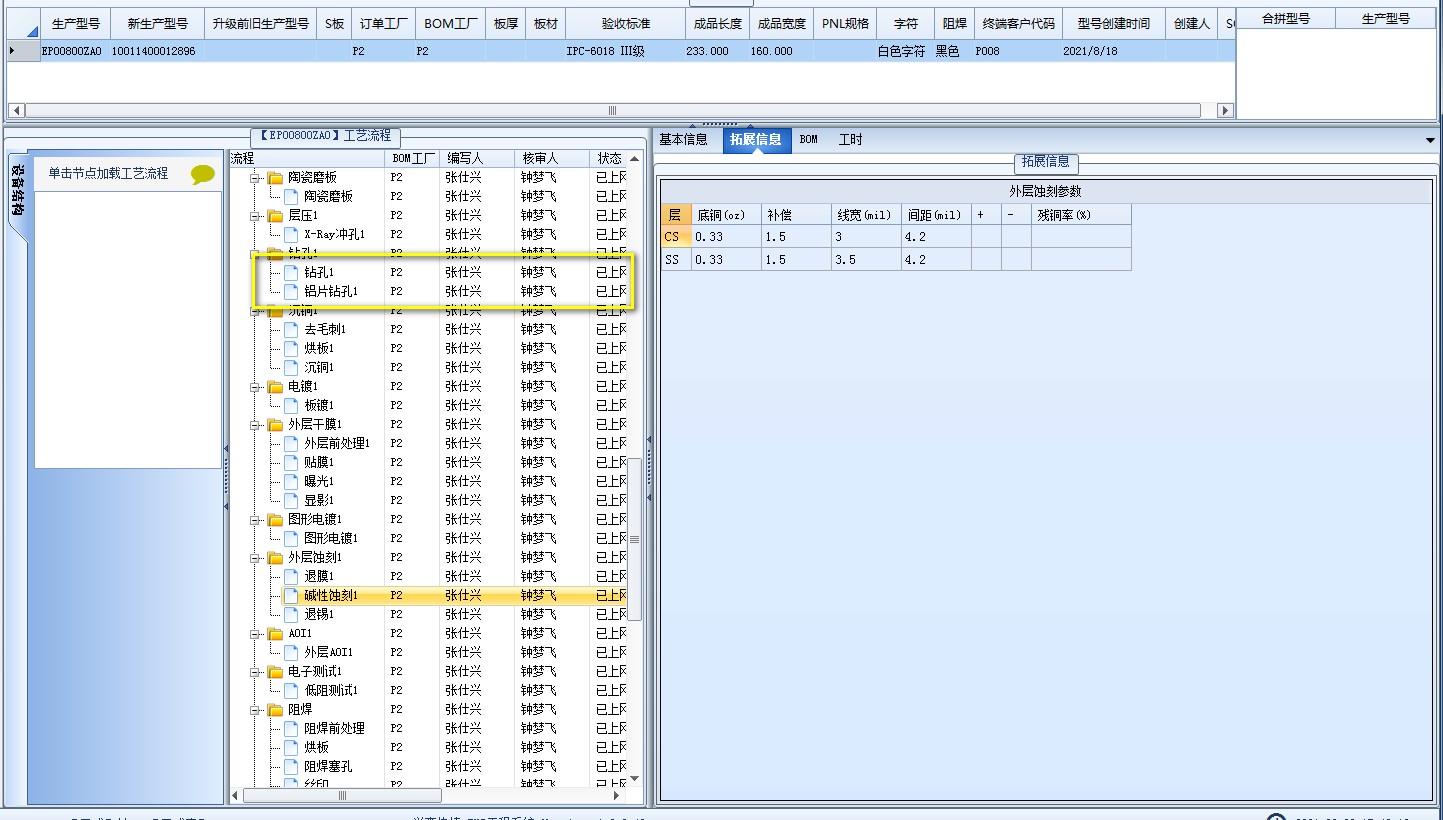Click the document icon of 显影1

tap(291, 500)
